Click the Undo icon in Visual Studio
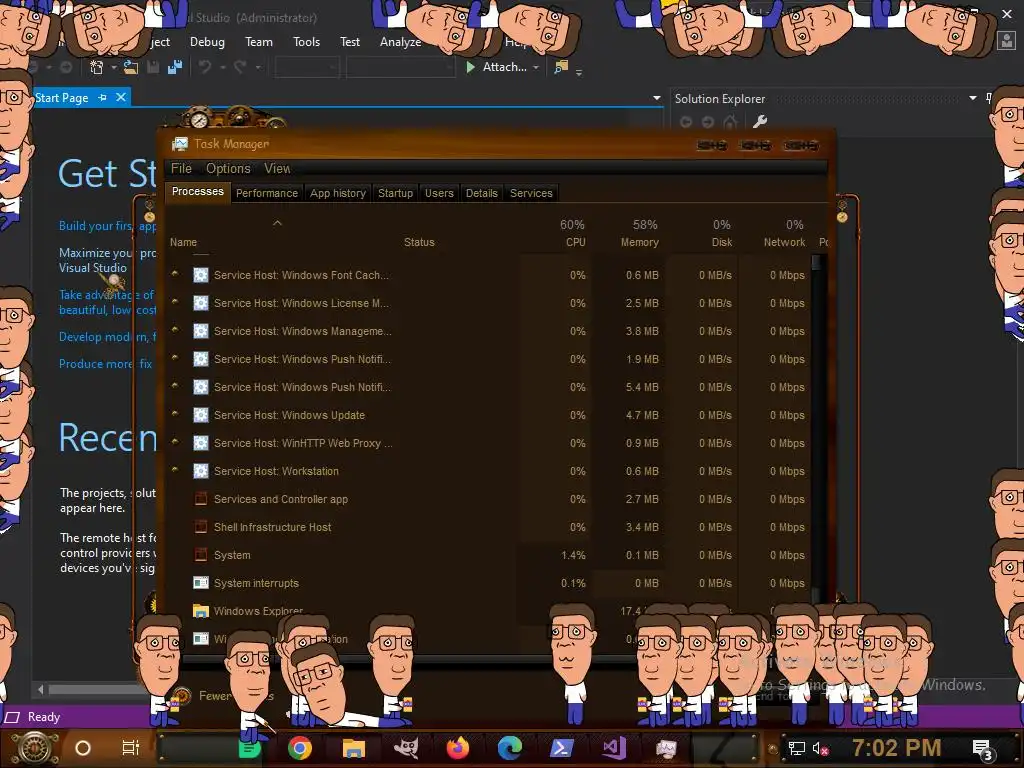The image size is (1024, 768). 204,67
